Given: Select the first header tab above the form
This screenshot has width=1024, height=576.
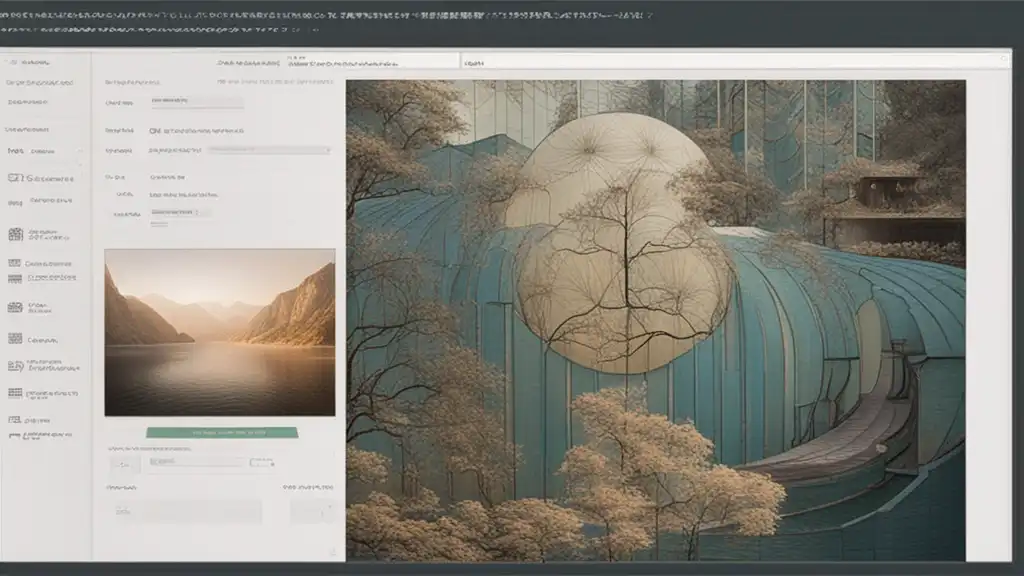Looking at the screenshot, I should 248,63.
